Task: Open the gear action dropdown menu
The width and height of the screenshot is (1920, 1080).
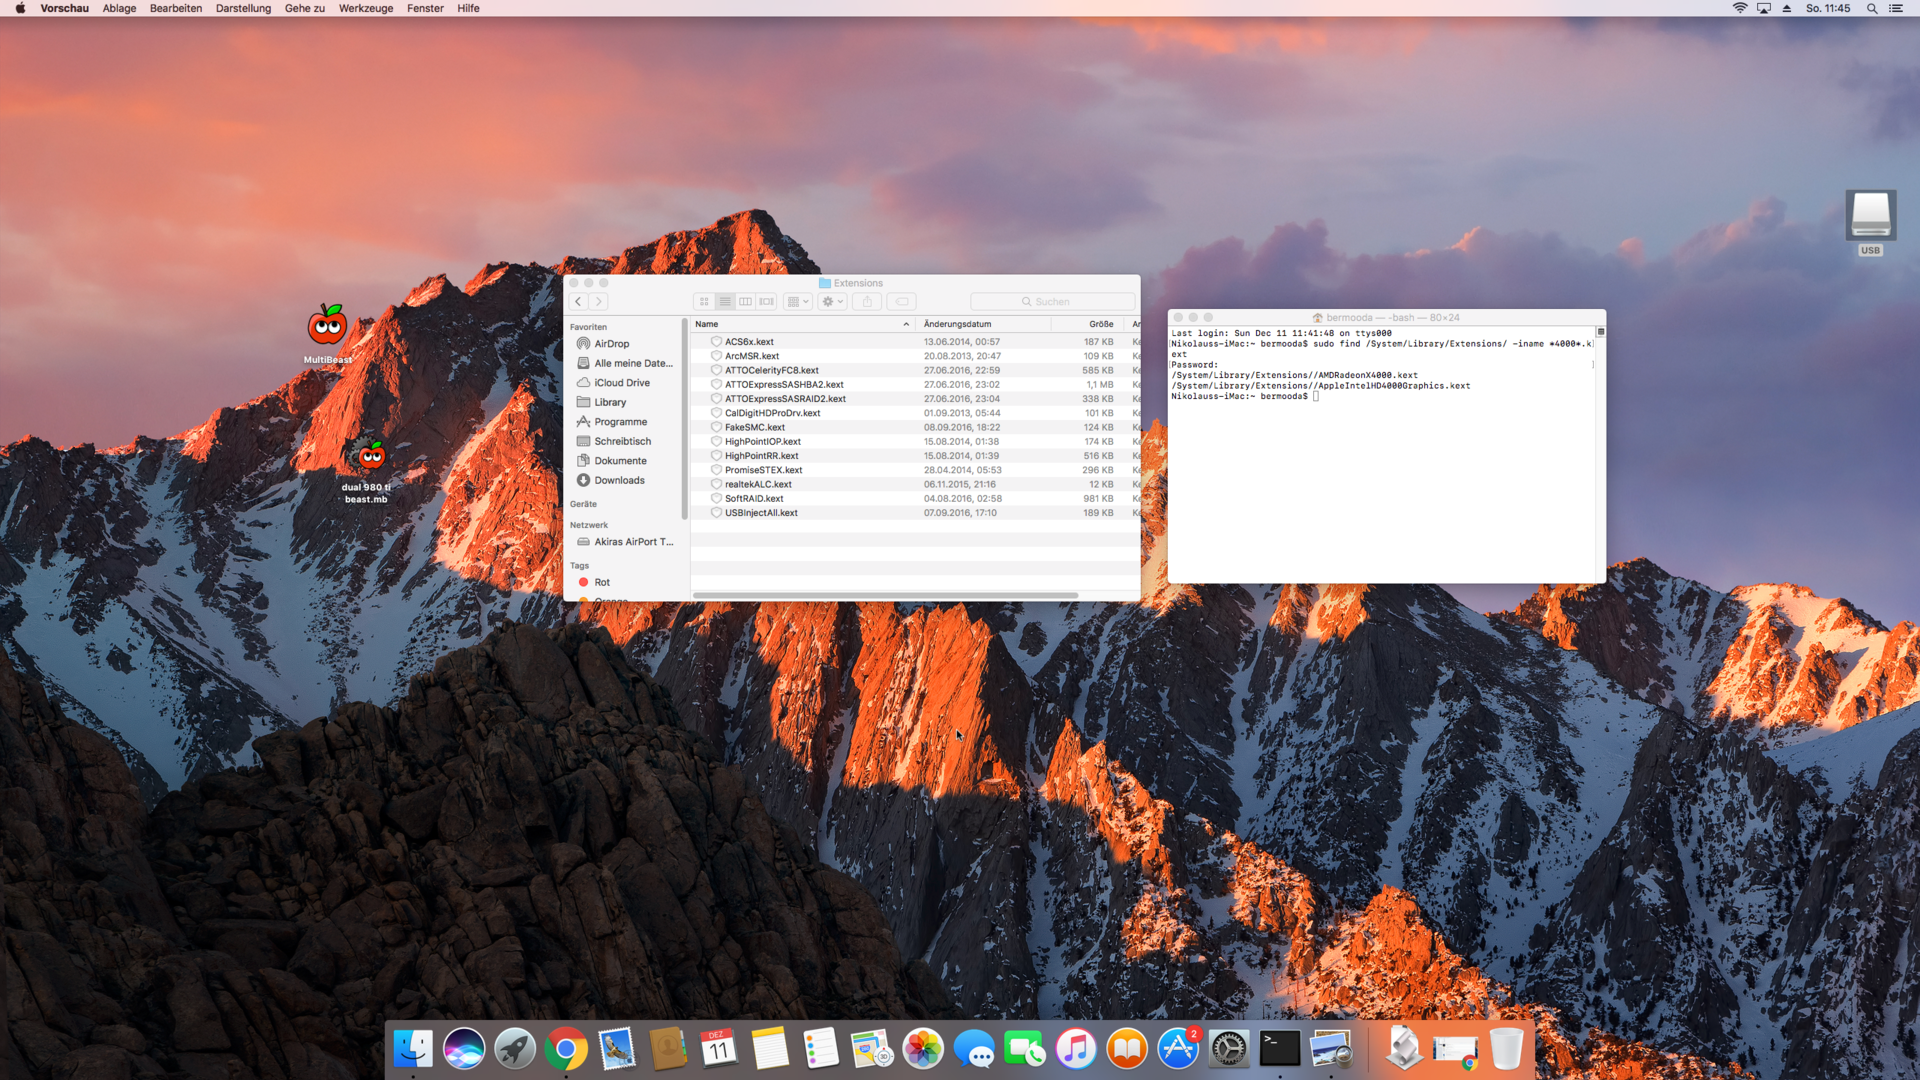Action: (832, 301)
